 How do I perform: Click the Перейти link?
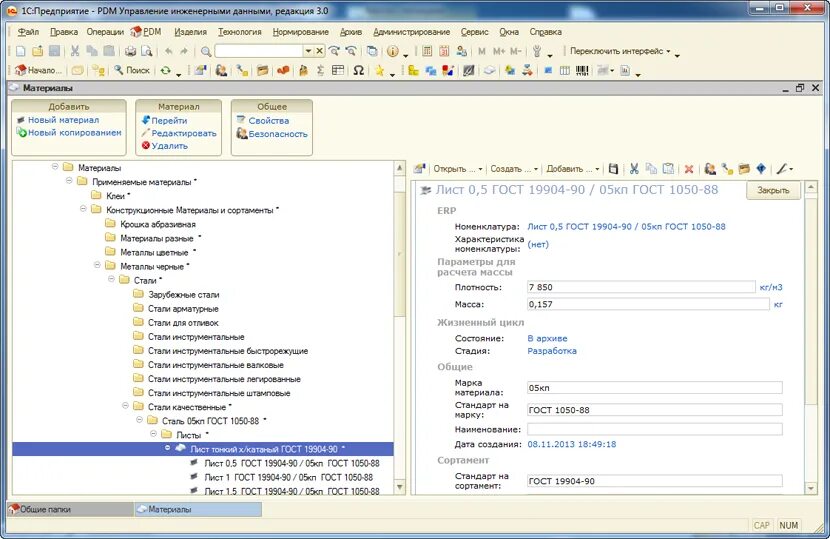[x=169, y=121]
